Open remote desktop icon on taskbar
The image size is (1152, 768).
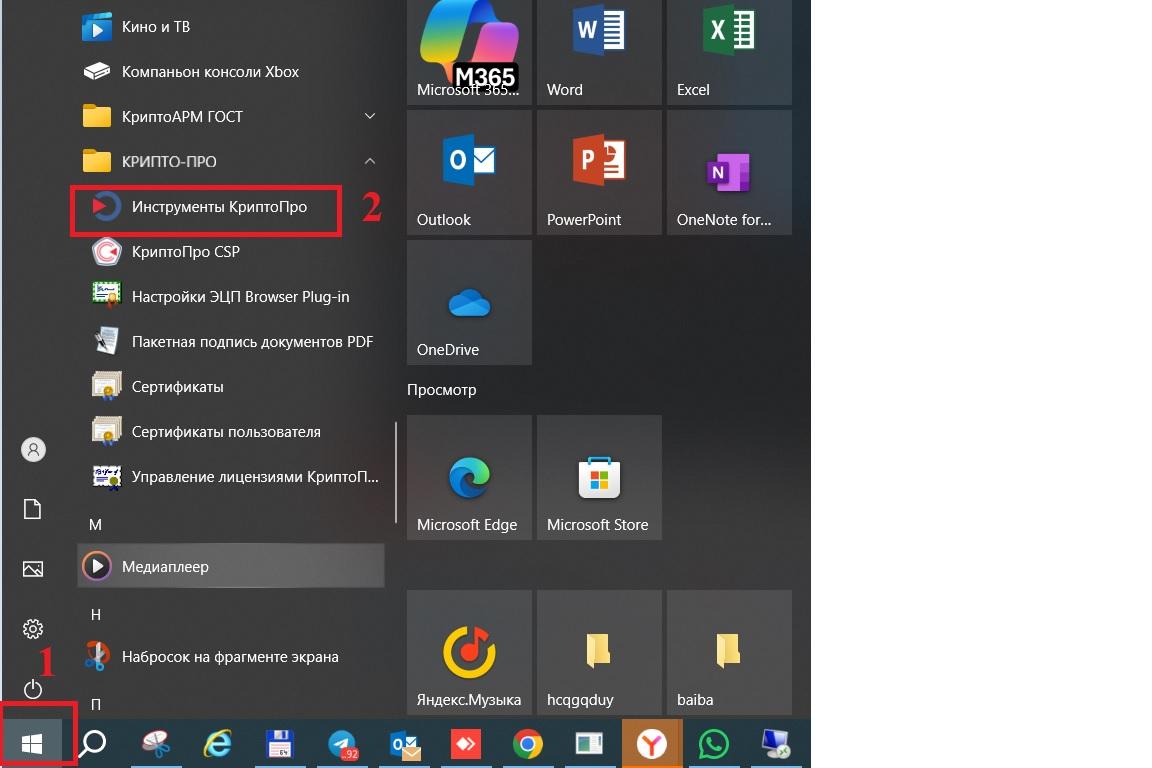[x=775, y=744]
